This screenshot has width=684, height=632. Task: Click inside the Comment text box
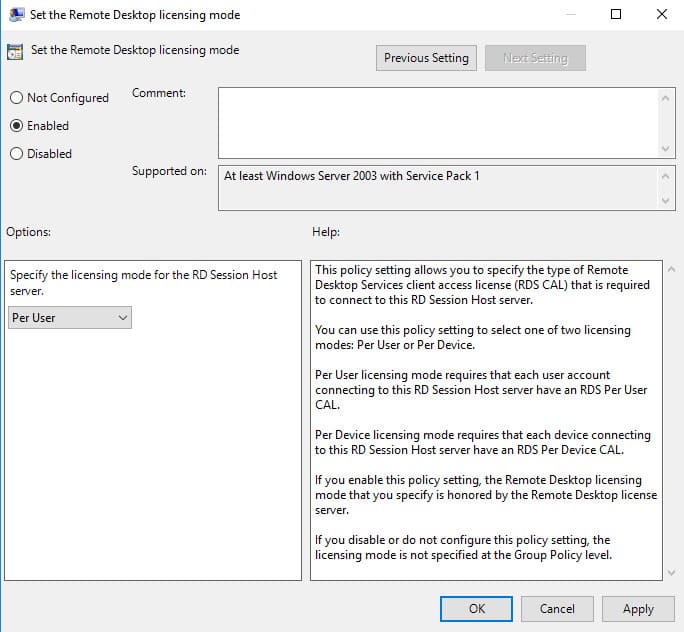pos(438,121)
